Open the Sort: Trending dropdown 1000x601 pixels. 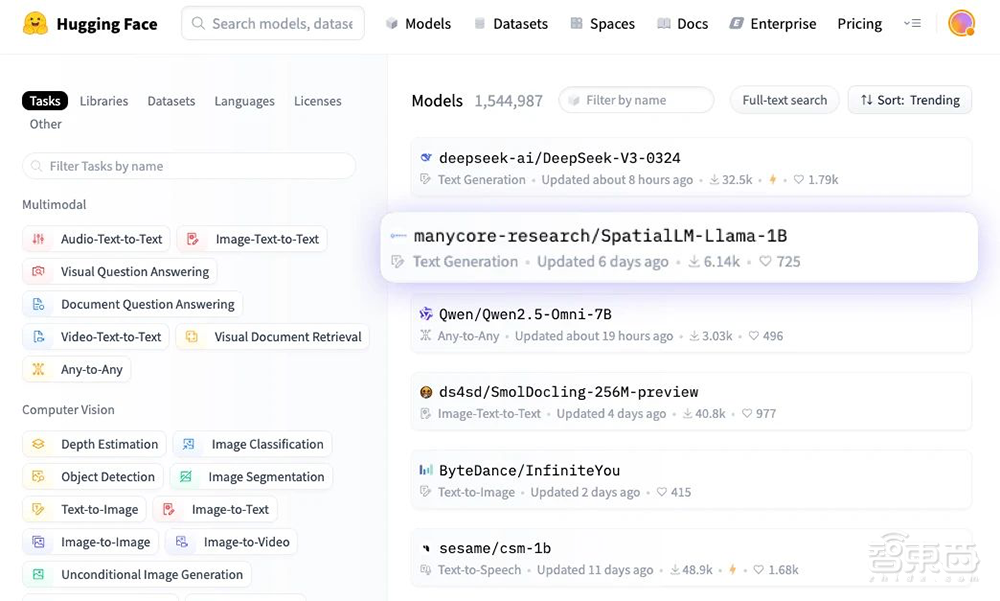pos(910,100)
